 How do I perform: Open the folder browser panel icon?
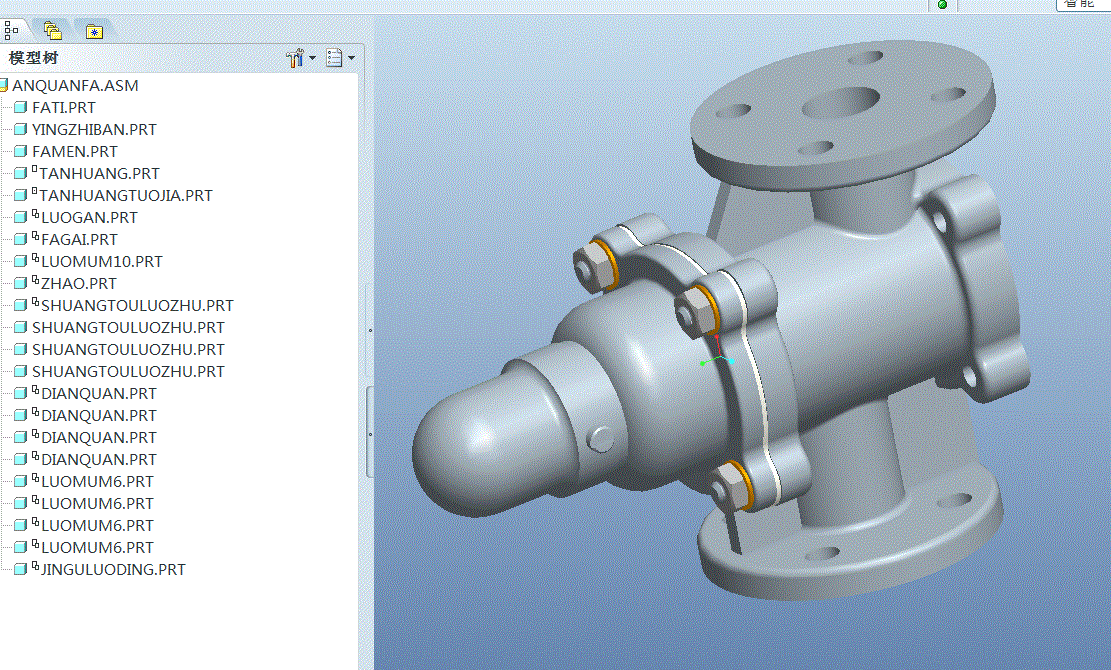[52, 29]
